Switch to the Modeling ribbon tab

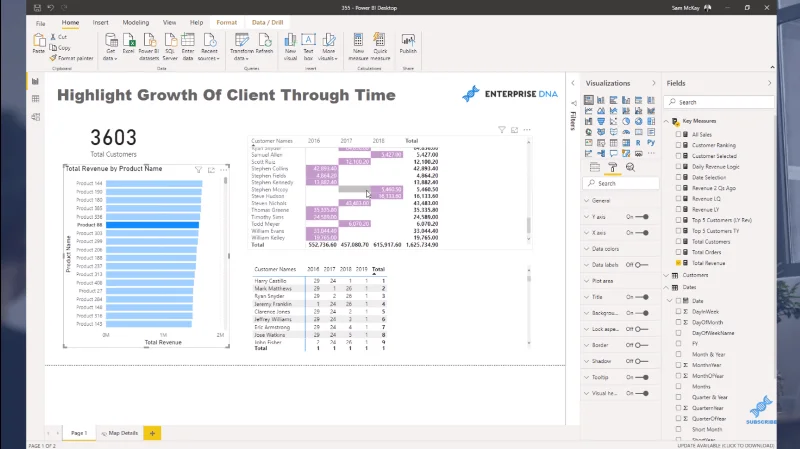click(x=136, y=22)
